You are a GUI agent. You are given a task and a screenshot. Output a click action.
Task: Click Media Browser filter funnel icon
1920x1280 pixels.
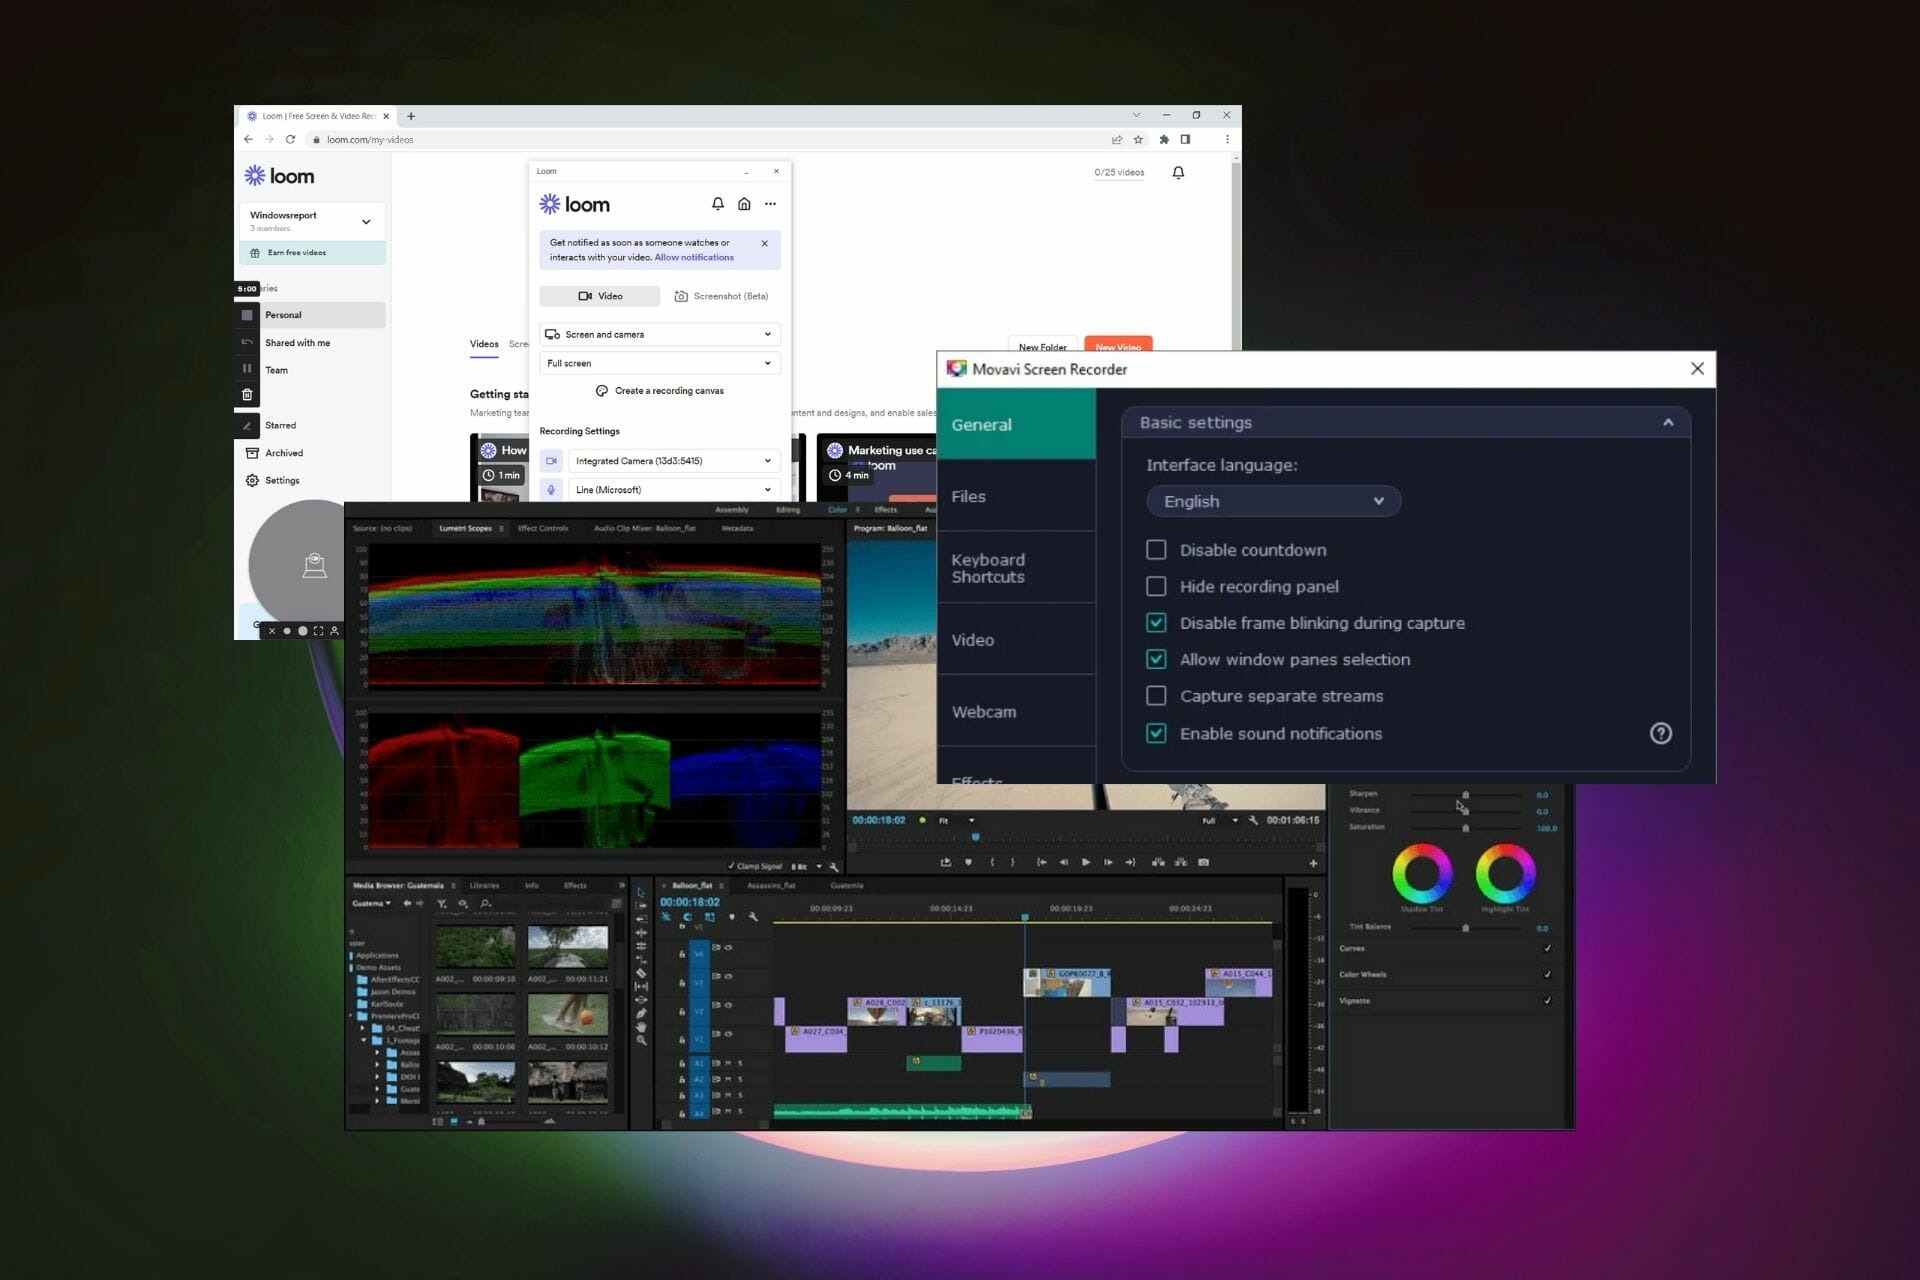[x=442, y=904]
